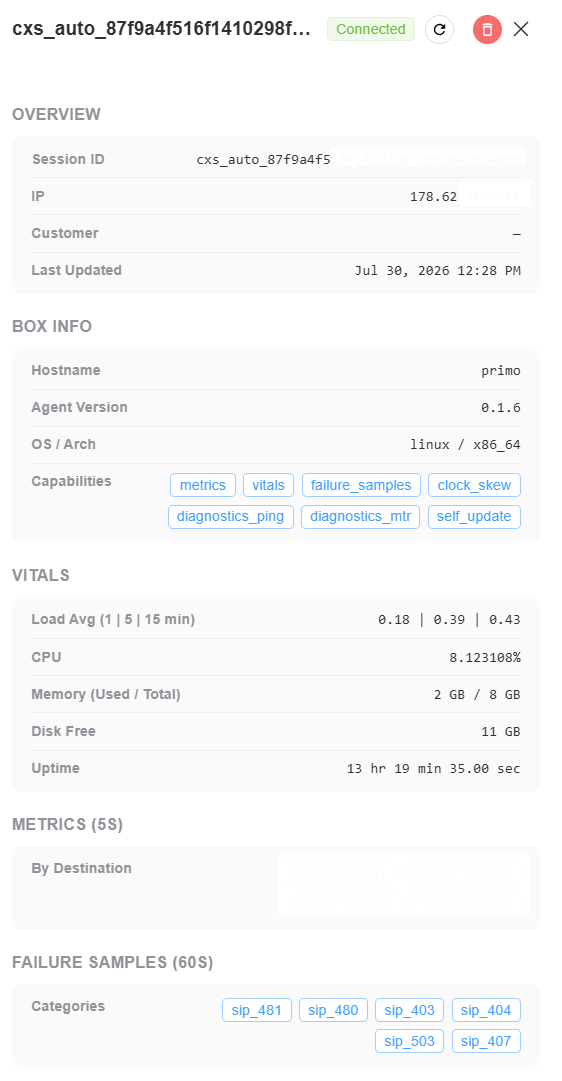Select the sip_481 failure category
Screen dimensions: 562x1081
coord(257,1010)
